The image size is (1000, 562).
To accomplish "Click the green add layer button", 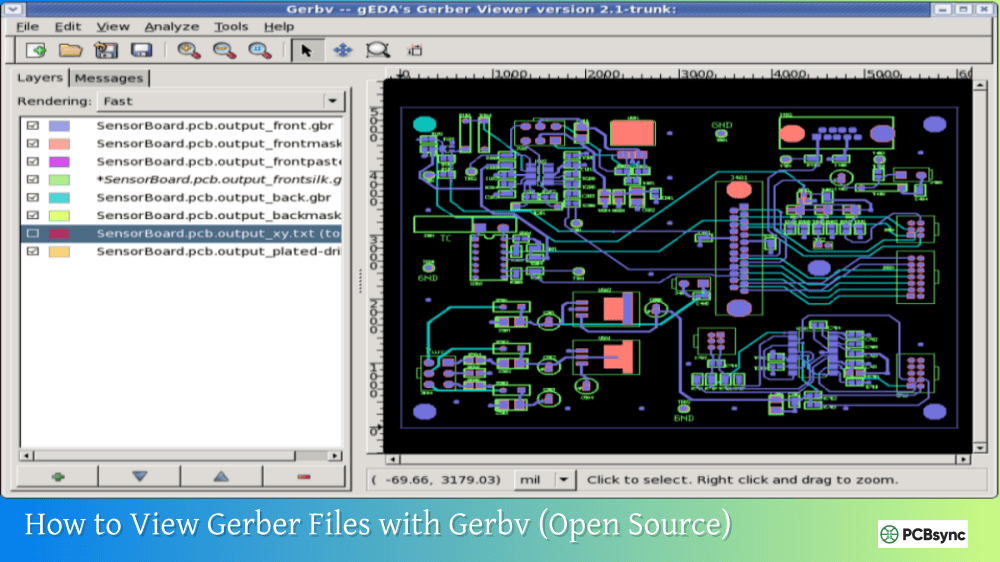I will tap(57, 477).
